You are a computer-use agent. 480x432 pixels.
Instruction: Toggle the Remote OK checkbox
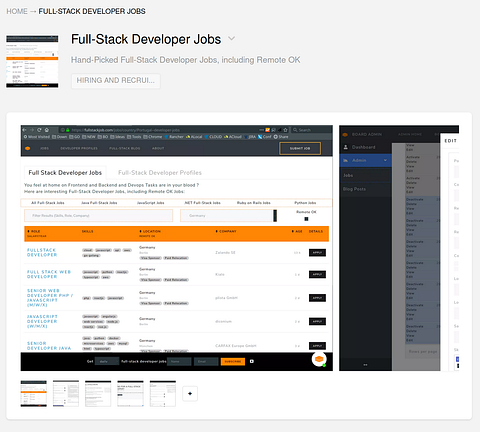pyautogui.click(x=306, y=219)
